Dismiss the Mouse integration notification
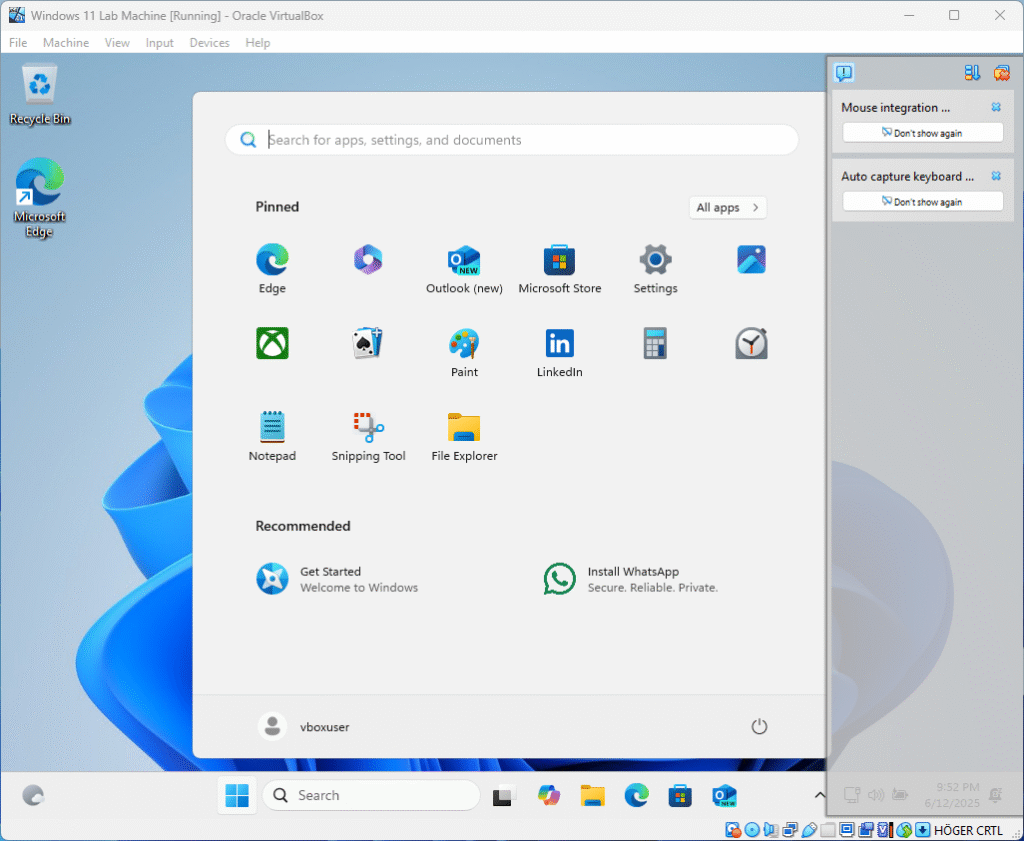This screenshot has height=841, width=1024. [996, 107]
